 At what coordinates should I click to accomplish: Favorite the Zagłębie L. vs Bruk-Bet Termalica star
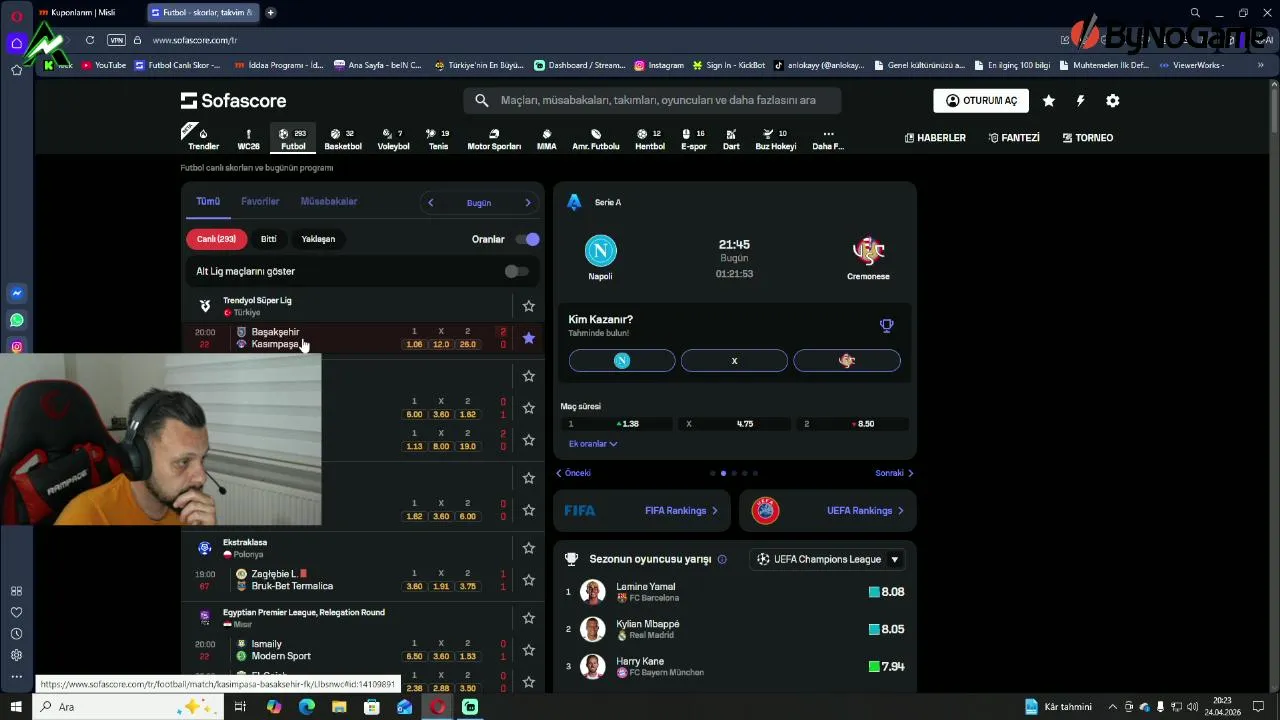[528, 580]
